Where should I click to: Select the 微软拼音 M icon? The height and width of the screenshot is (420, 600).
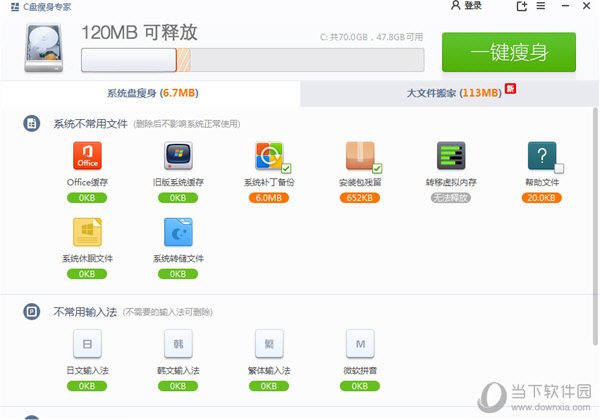(360, 343)
